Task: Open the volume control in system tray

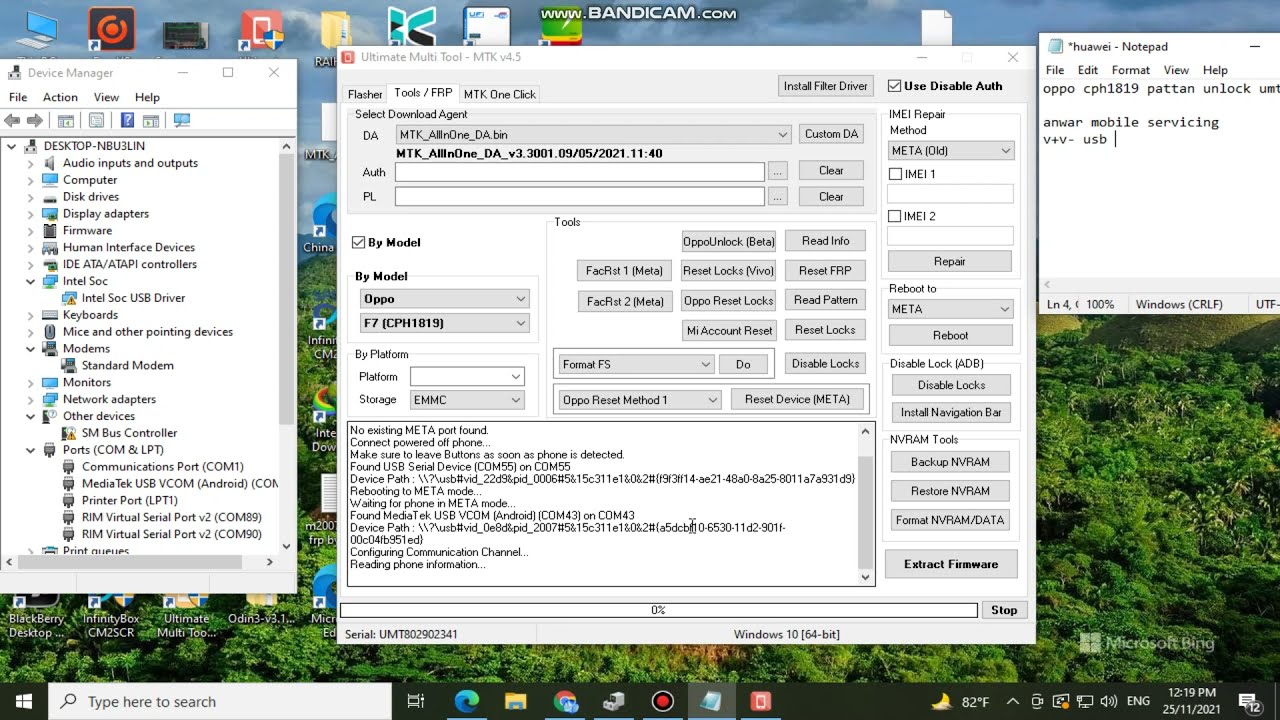Action: [1108, 701]
